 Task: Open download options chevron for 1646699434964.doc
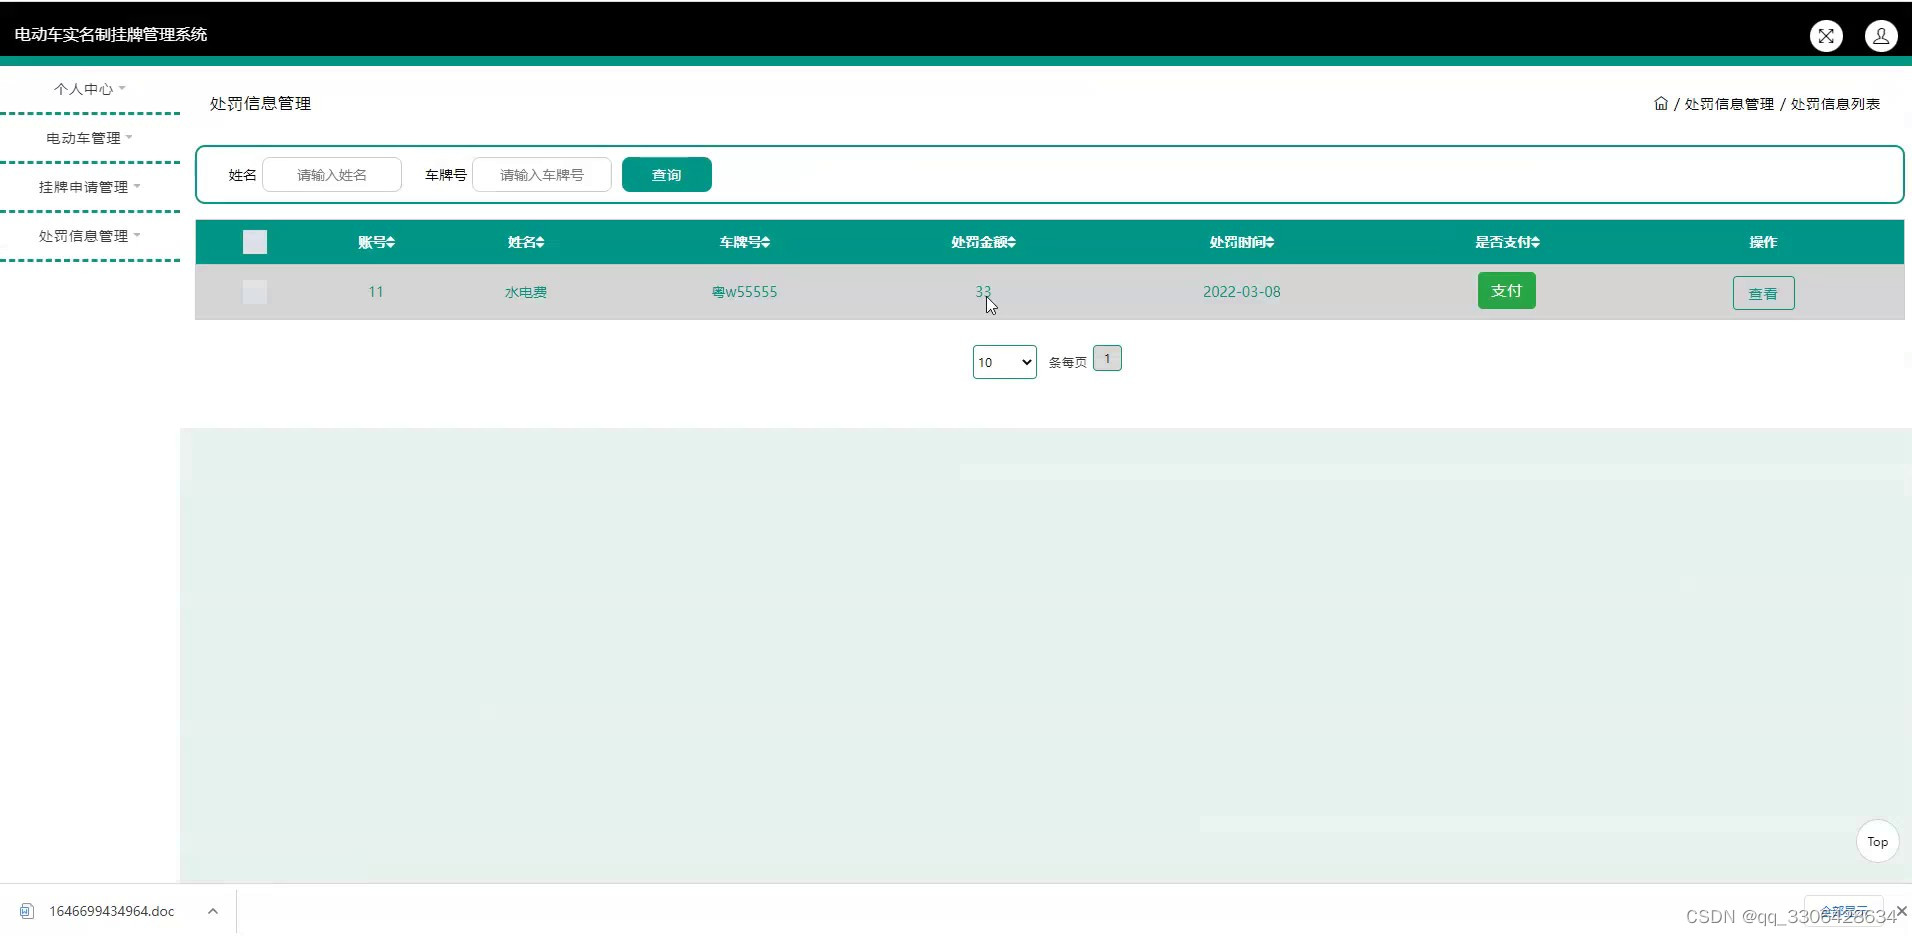(x=213, y=911)
